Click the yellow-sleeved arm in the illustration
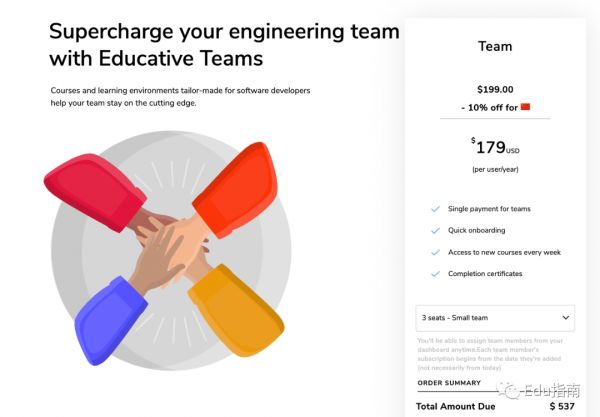The height and width of the screenshot is (417, 600). point(235,310)
